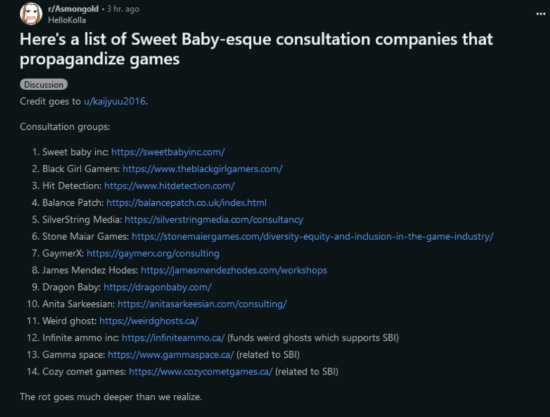The image size is (550, 417).
Task: Visit the dragonbaby.com link
Action: [x=157, y=287]
